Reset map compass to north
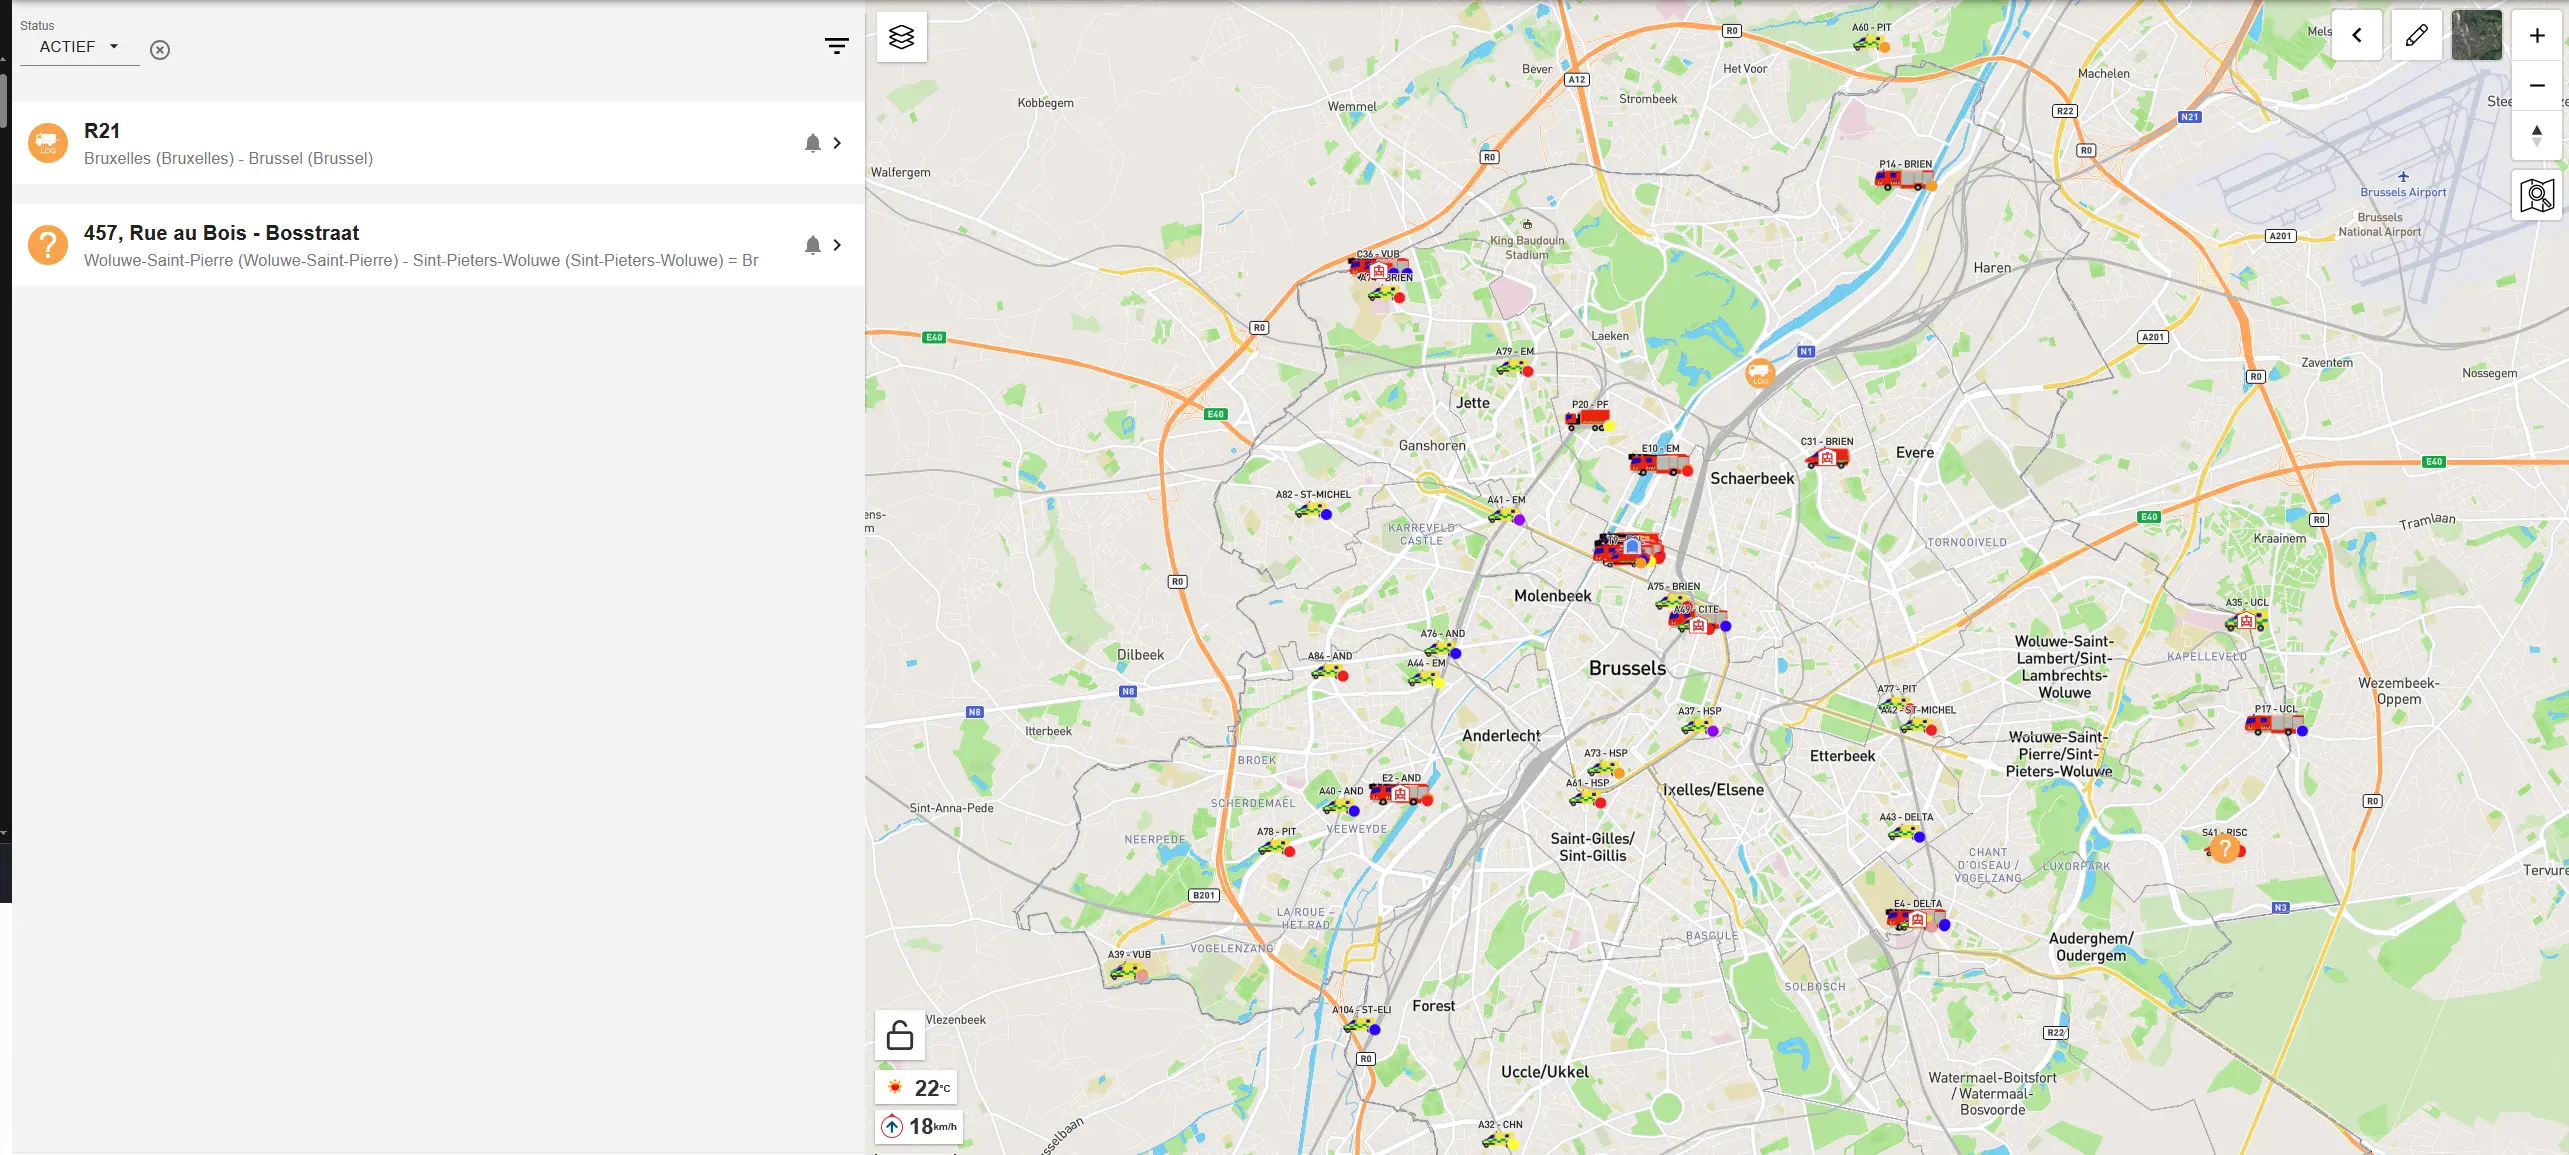The height and width of the screenshot is (1155, 2569). tap(2536, 135)
